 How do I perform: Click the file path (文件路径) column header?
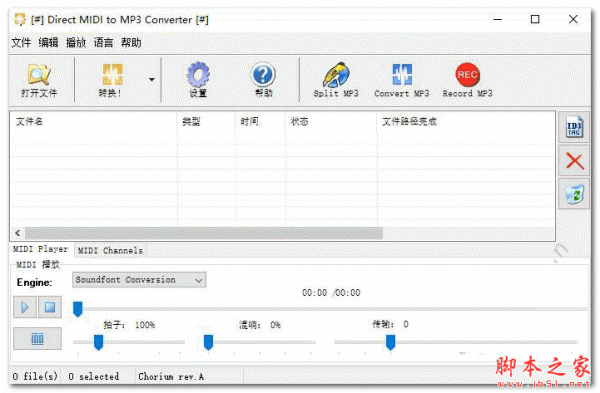coord(466,122)
